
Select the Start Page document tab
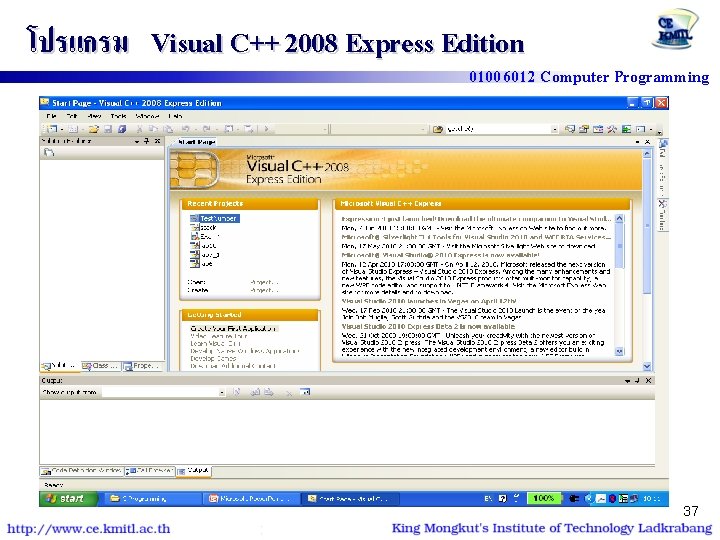tap(196, 142)
